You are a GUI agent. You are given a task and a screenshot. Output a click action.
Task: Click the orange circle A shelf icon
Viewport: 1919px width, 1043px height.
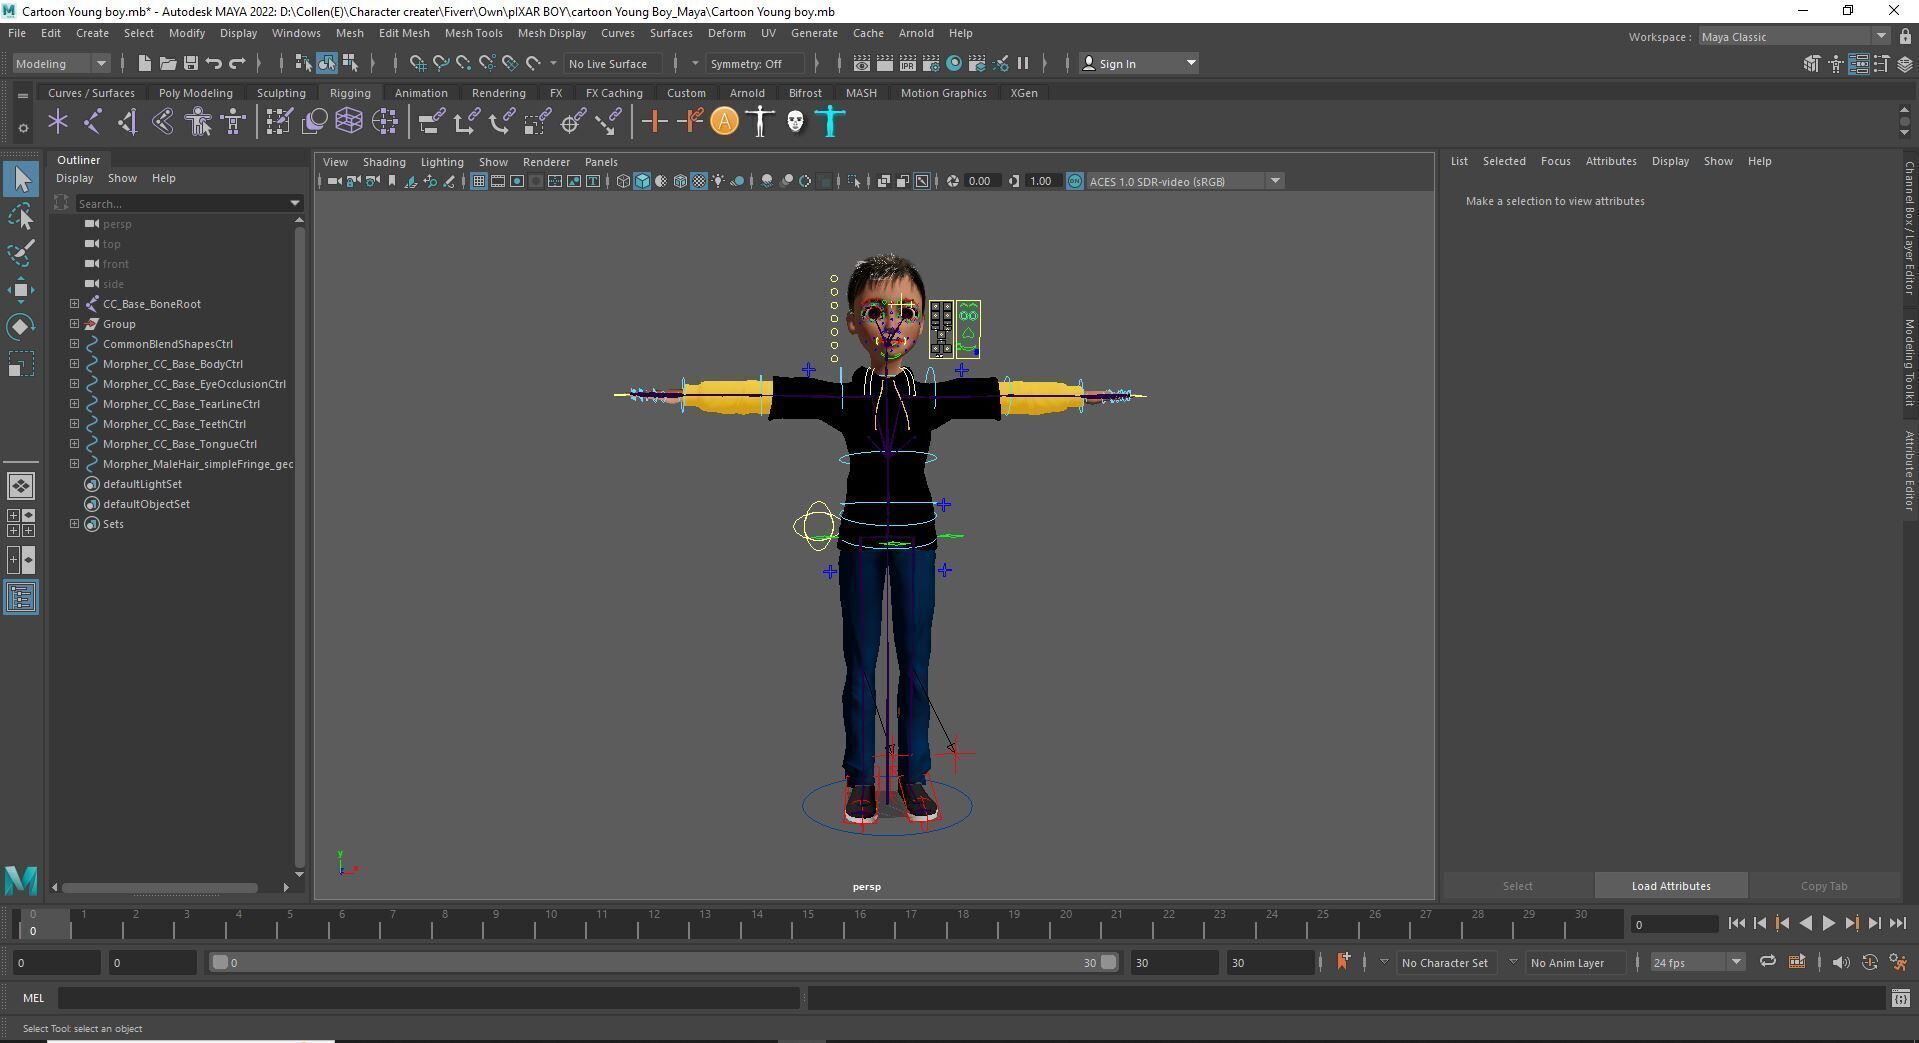coord(725,122)
